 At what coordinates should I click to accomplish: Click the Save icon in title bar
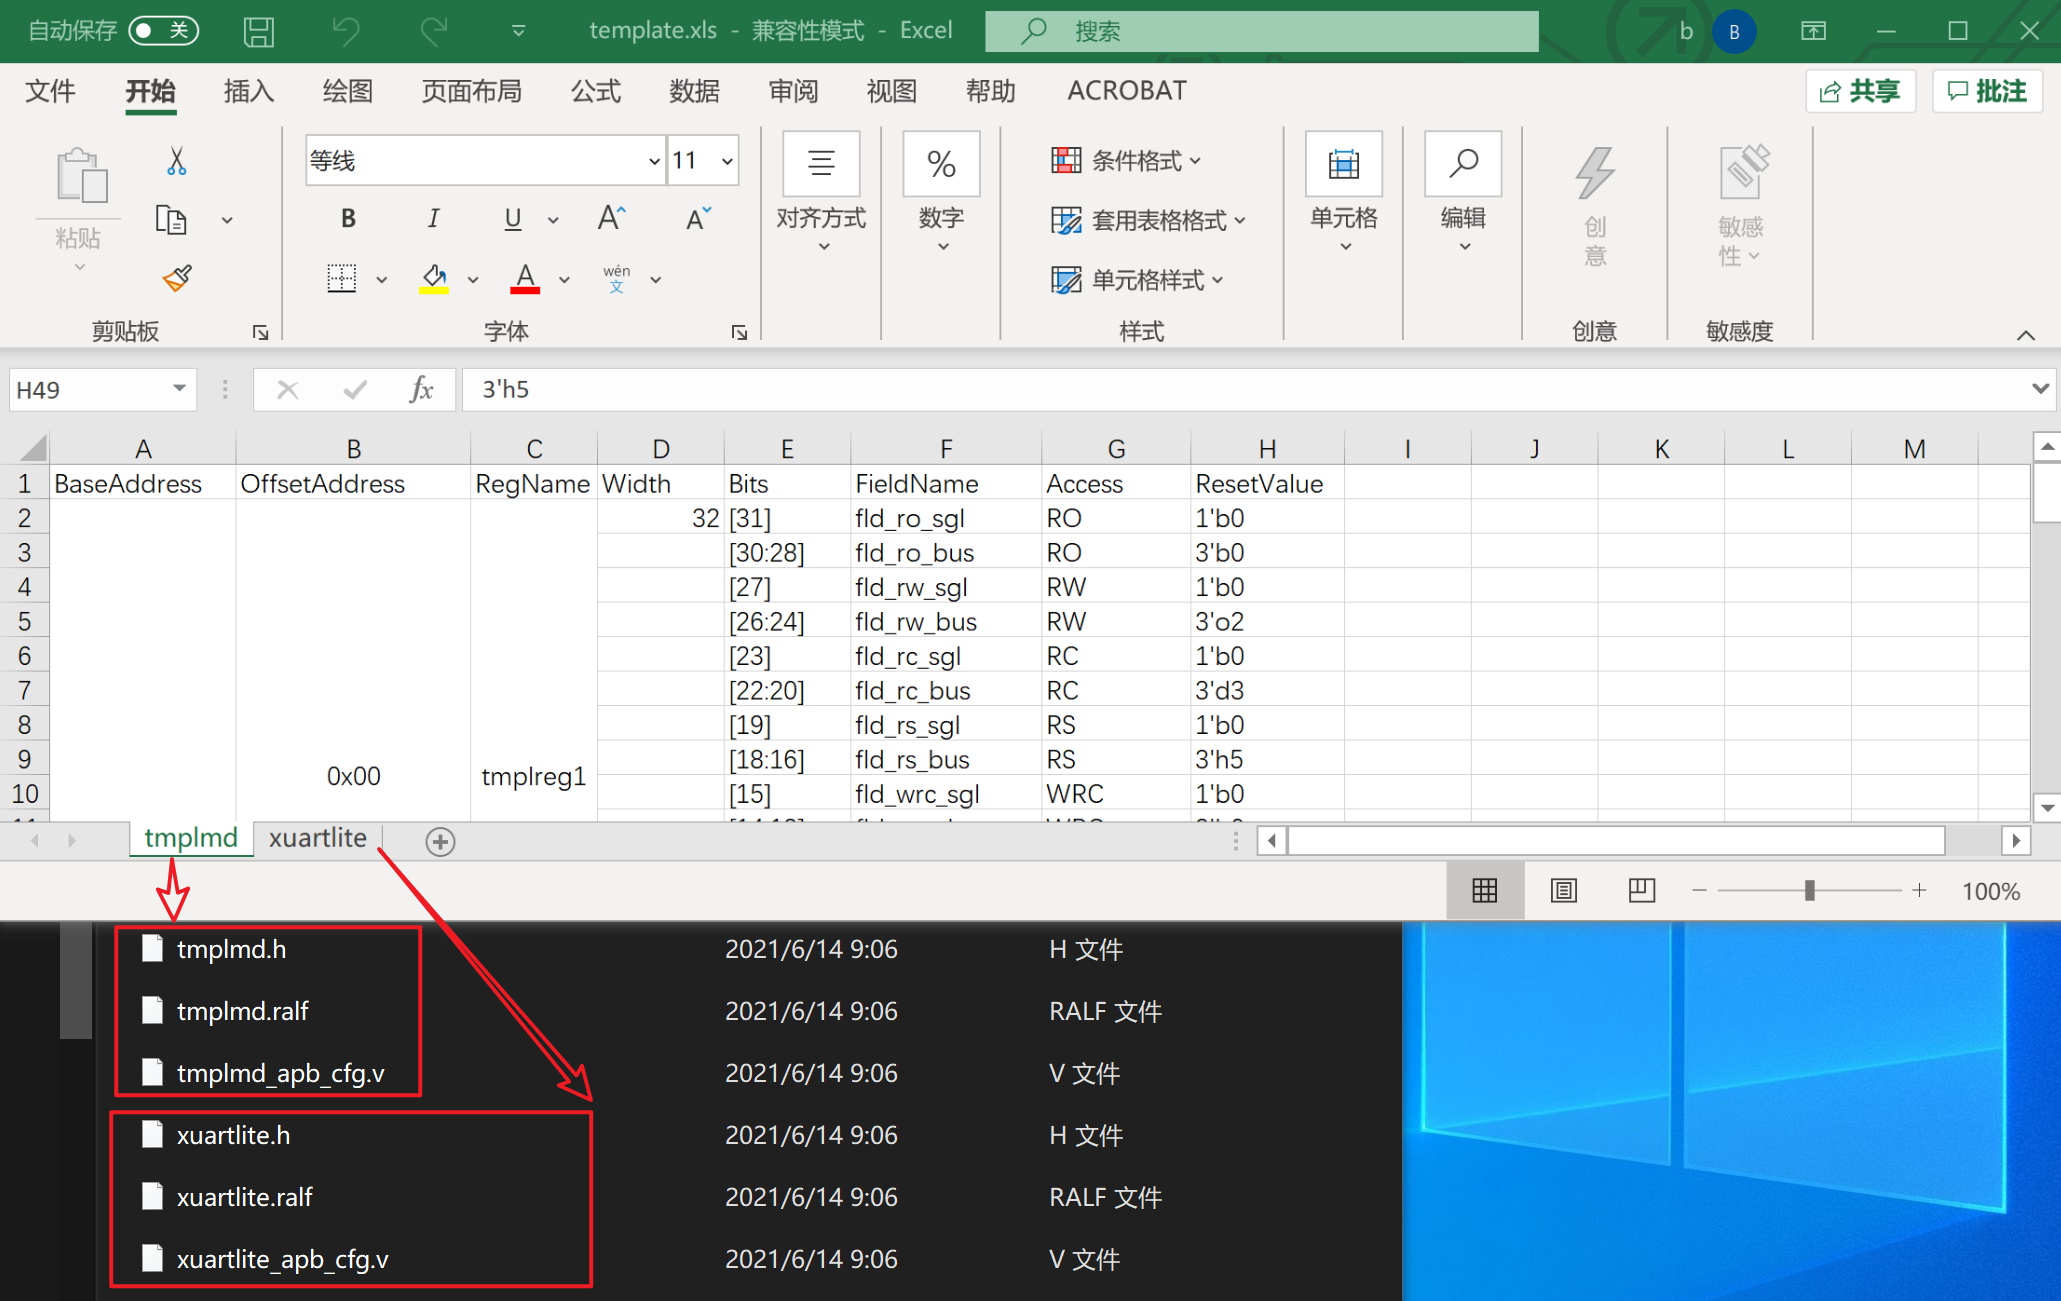point(258,31)
